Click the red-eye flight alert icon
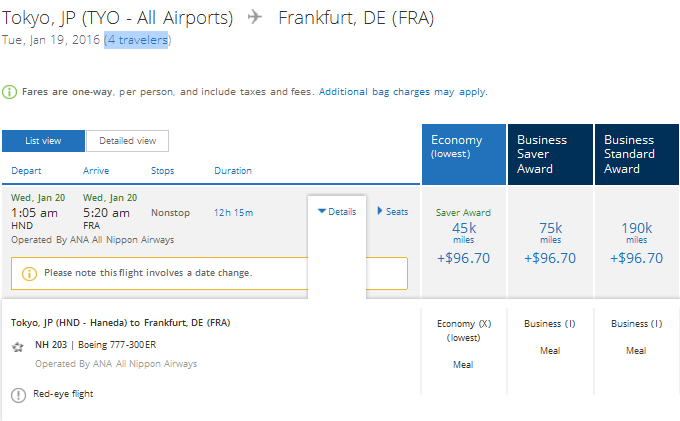 pos(18,394)
